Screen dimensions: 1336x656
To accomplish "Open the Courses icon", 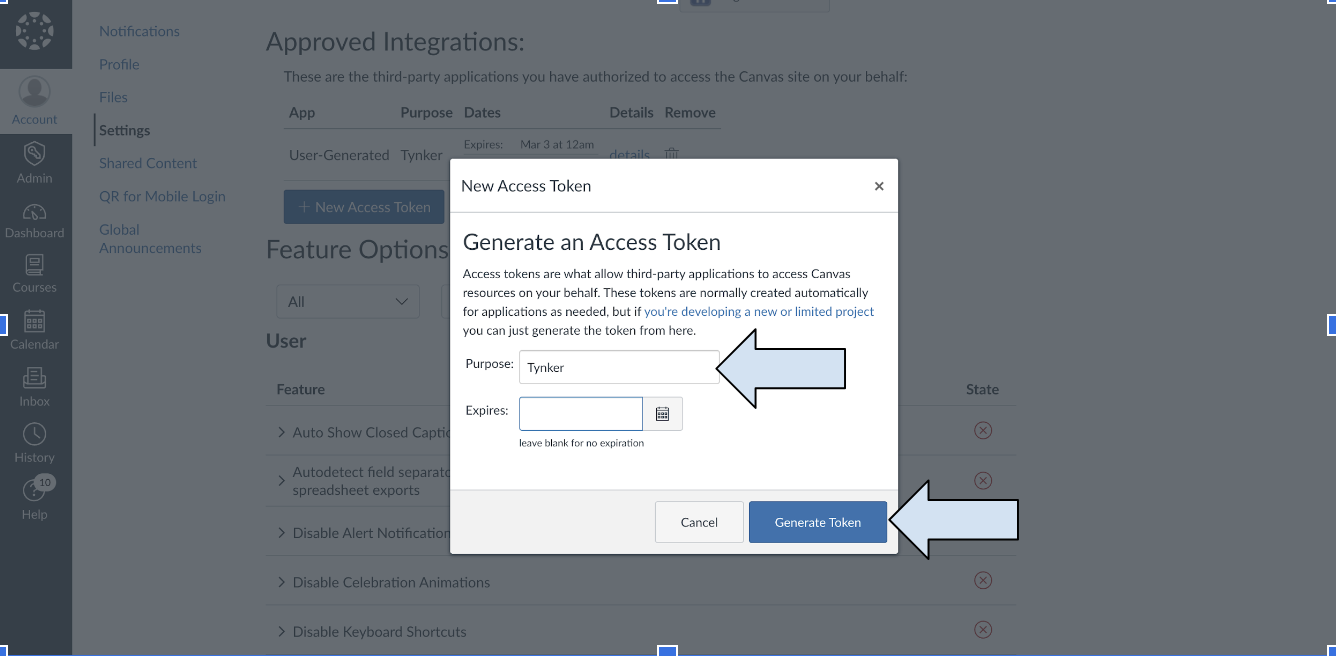I will pos(35,274).
